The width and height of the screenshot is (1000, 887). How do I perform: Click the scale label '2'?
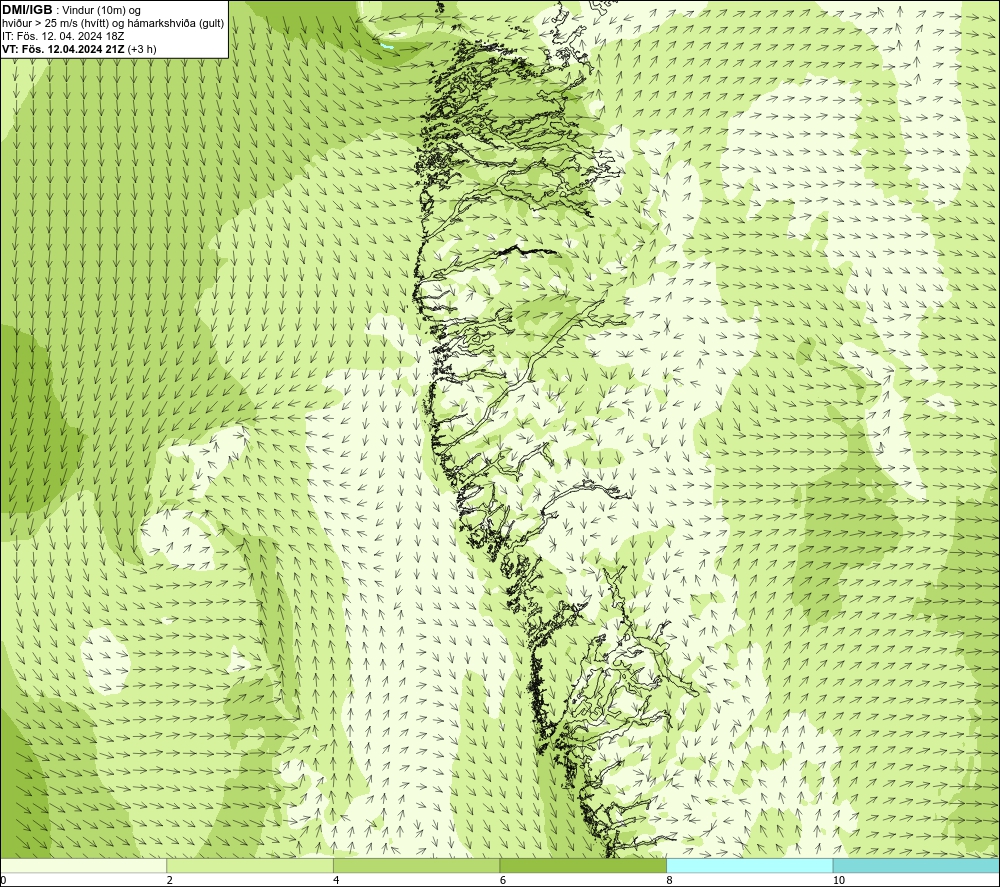(x=170, y=881)
